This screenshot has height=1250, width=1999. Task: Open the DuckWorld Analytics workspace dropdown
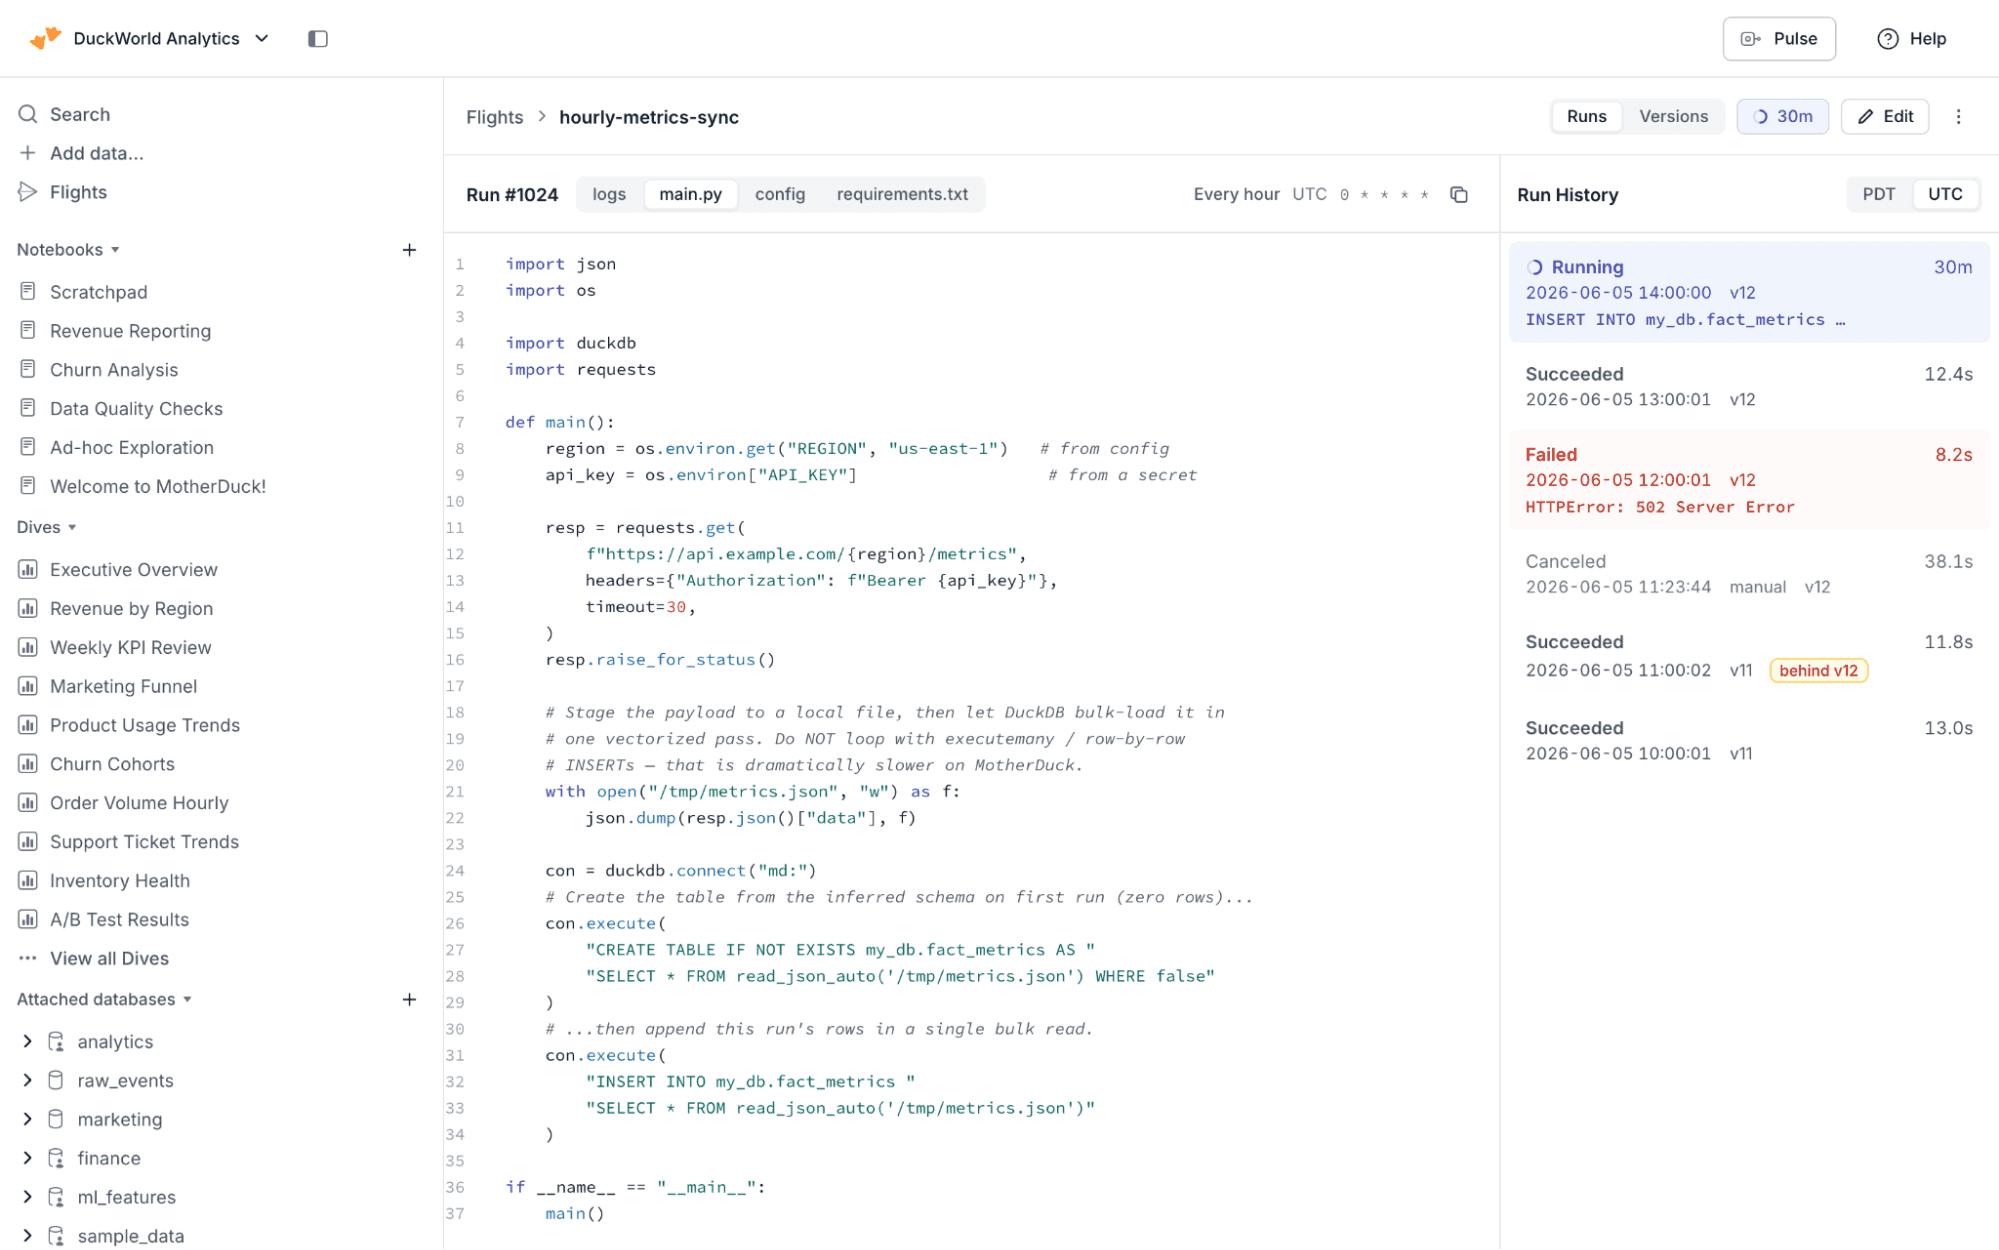click(262, 38)
